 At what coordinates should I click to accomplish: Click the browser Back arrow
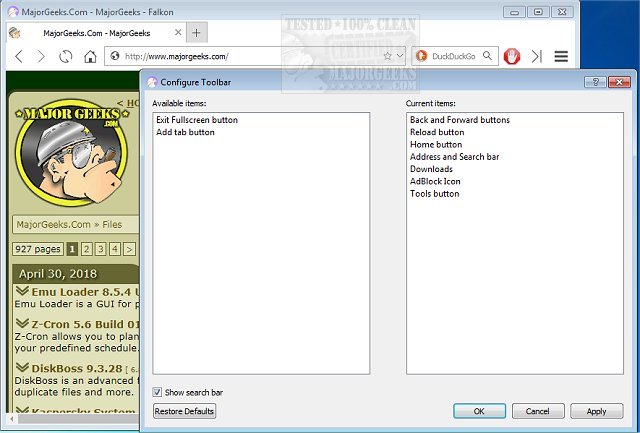coord(19,56)
